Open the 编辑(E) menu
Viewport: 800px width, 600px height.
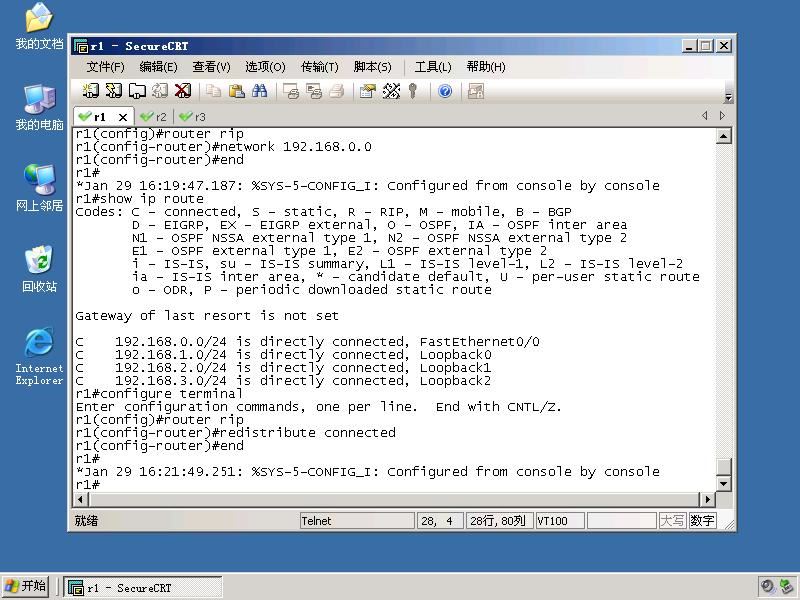158,67
